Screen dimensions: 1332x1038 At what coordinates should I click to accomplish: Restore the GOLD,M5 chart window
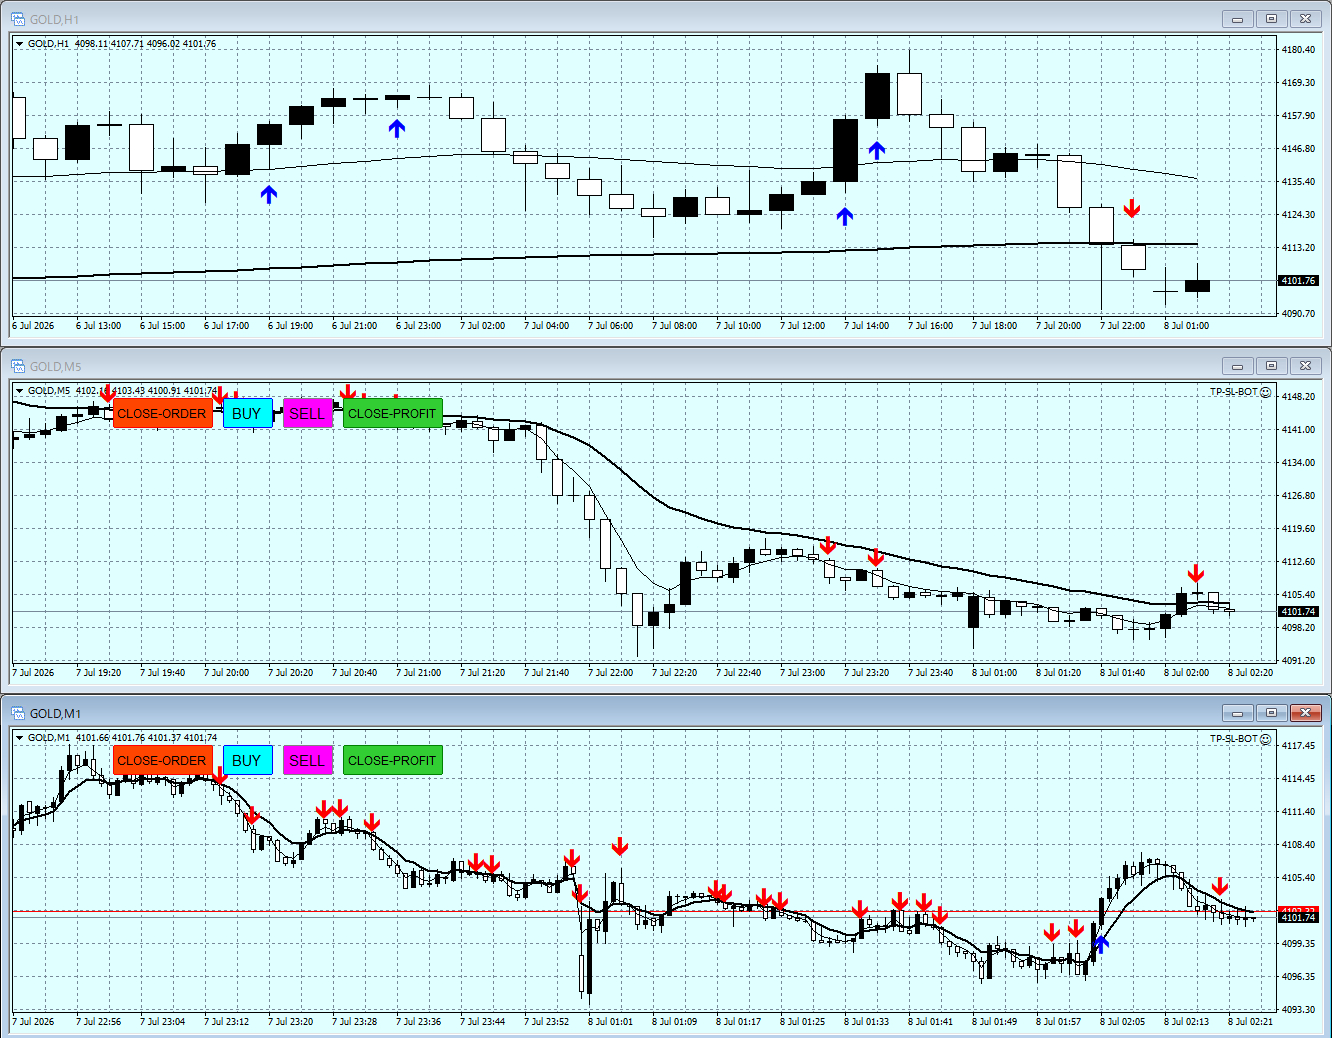(x=1271, y=366)
